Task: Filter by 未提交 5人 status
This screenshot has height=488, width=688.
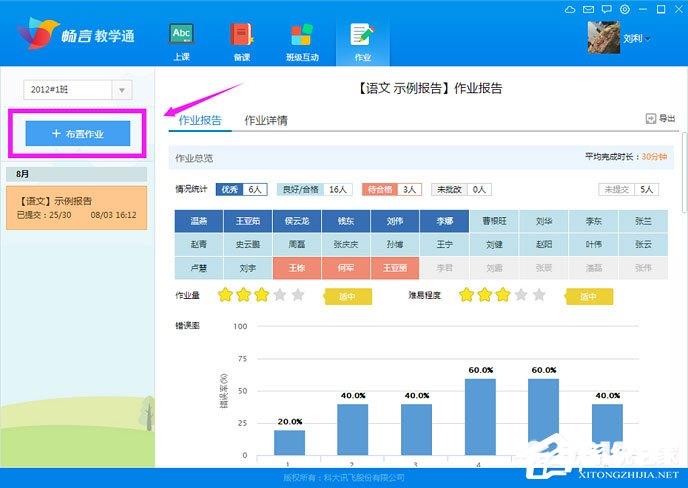Action: [x=629, y=189]
